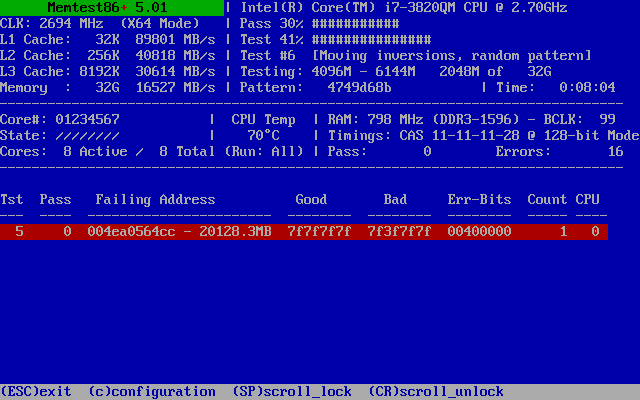Click the BCLK: 99 value

pyautogui.click(x=580, y=119)
